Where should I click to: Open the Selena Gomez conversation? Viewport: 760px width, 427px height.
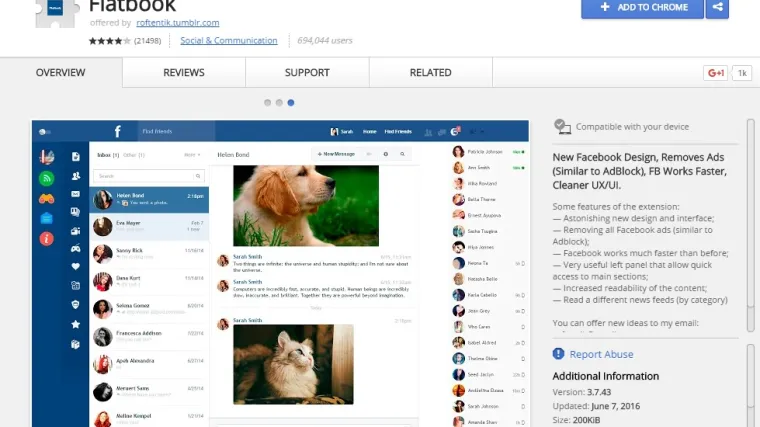149,309
